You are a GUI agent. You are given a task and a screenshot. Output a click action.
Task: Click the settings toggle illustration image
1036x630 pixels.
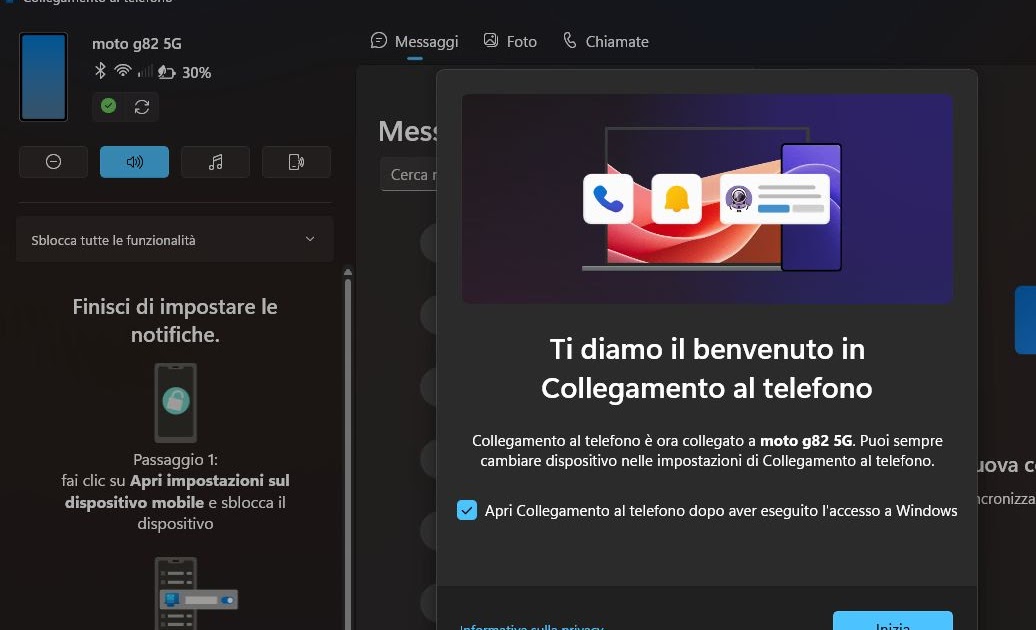click(x=196, y=594)
